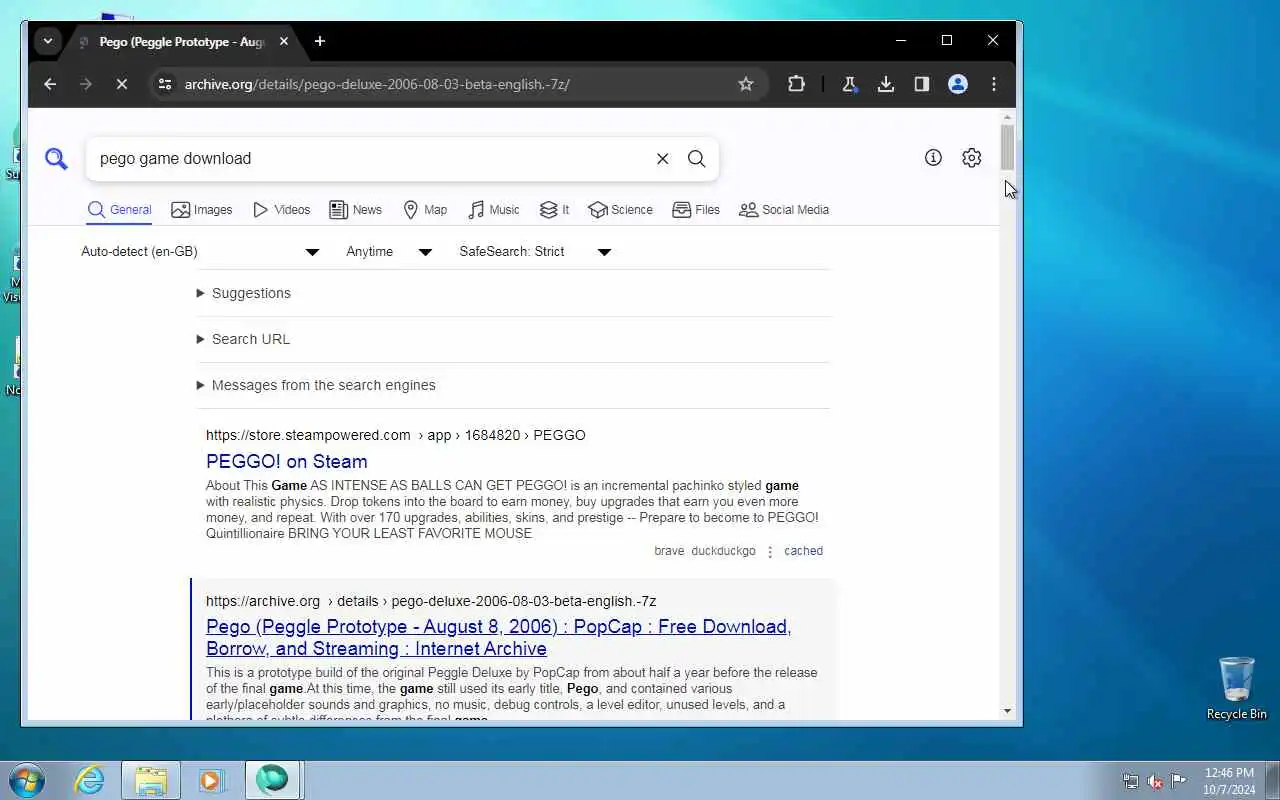1280x800 pixels.
Task: Click the network tray icon
Action: 1131,781
